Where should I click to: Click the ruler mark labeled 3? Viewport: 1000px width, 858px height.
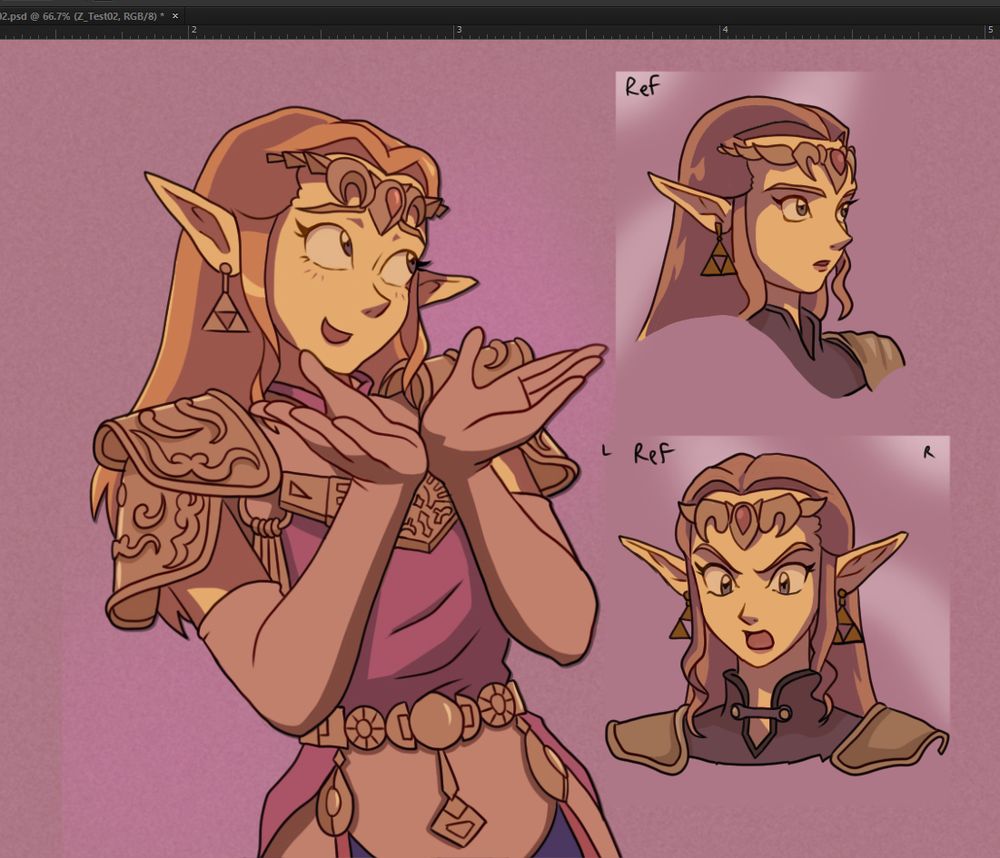(x=459, y=30)
